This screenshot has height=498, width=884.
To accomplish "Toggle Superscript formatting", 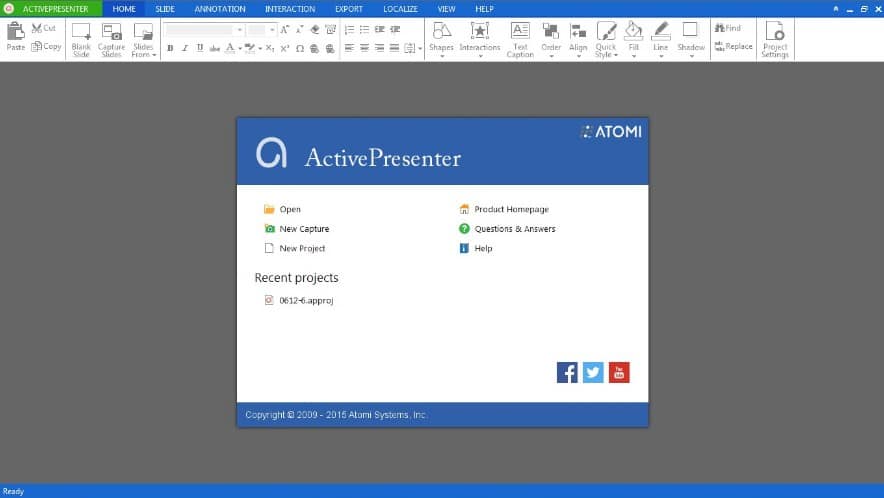I will (x=285, y=49).
